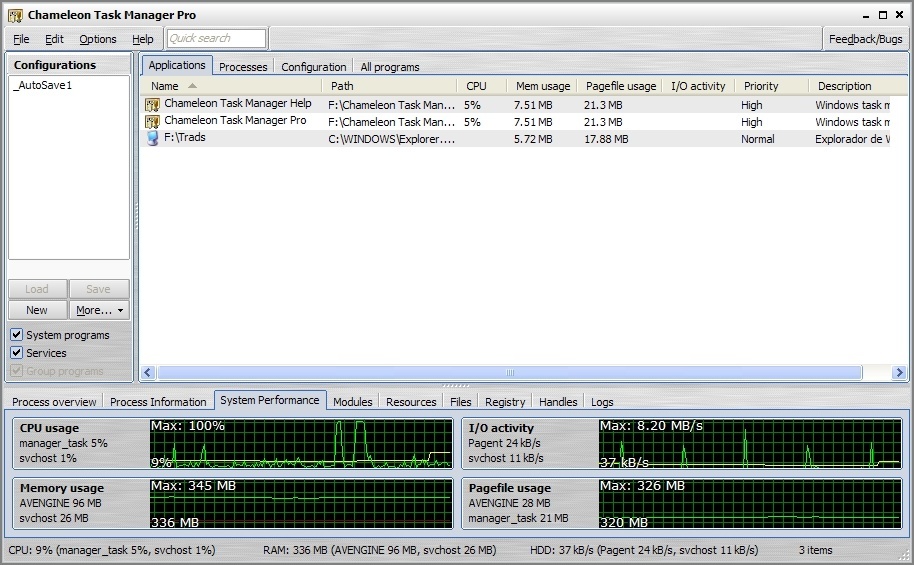Toggle the Services checkbox

pos(16,353)
